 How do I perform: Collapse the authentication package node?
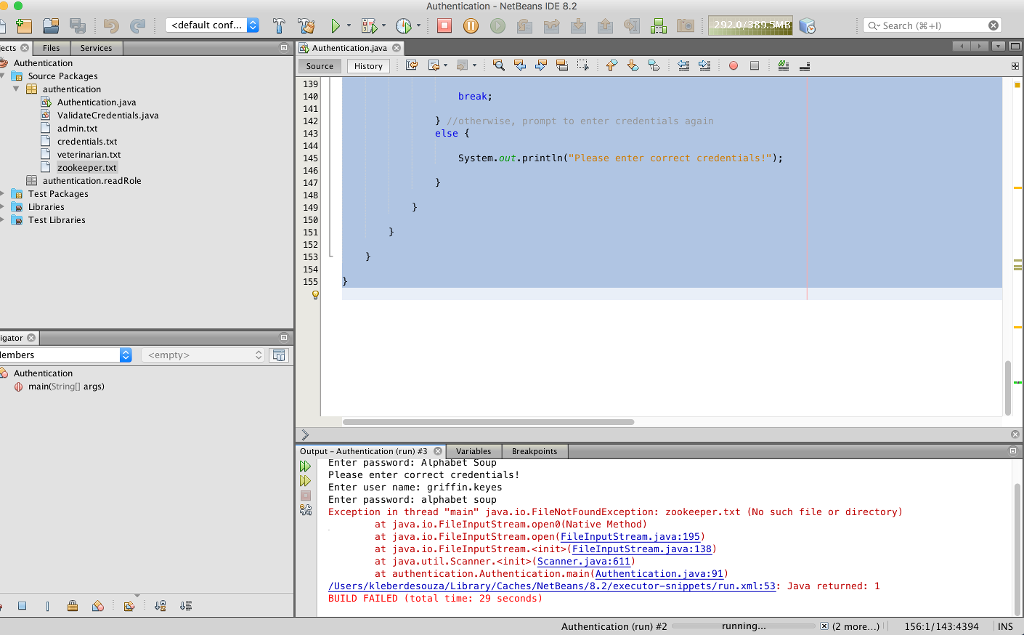17,89
